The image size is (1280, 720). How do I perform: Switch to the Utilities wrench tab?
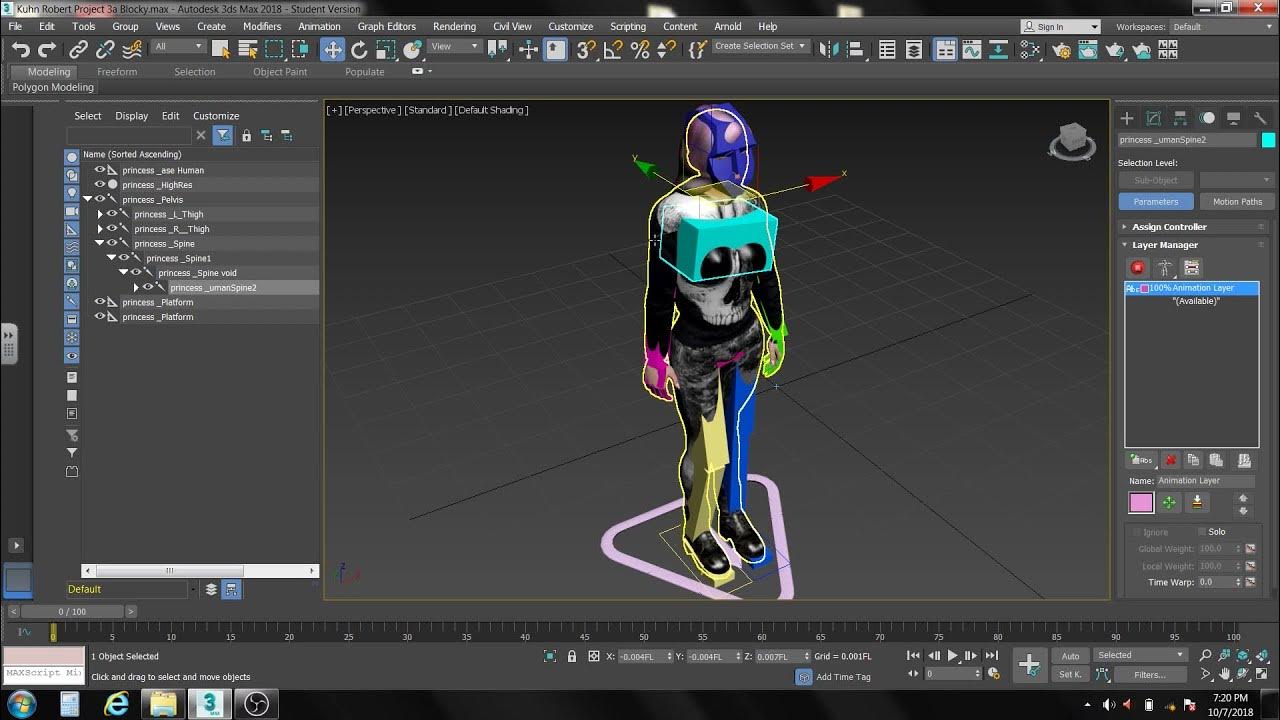coord(1260,118)
